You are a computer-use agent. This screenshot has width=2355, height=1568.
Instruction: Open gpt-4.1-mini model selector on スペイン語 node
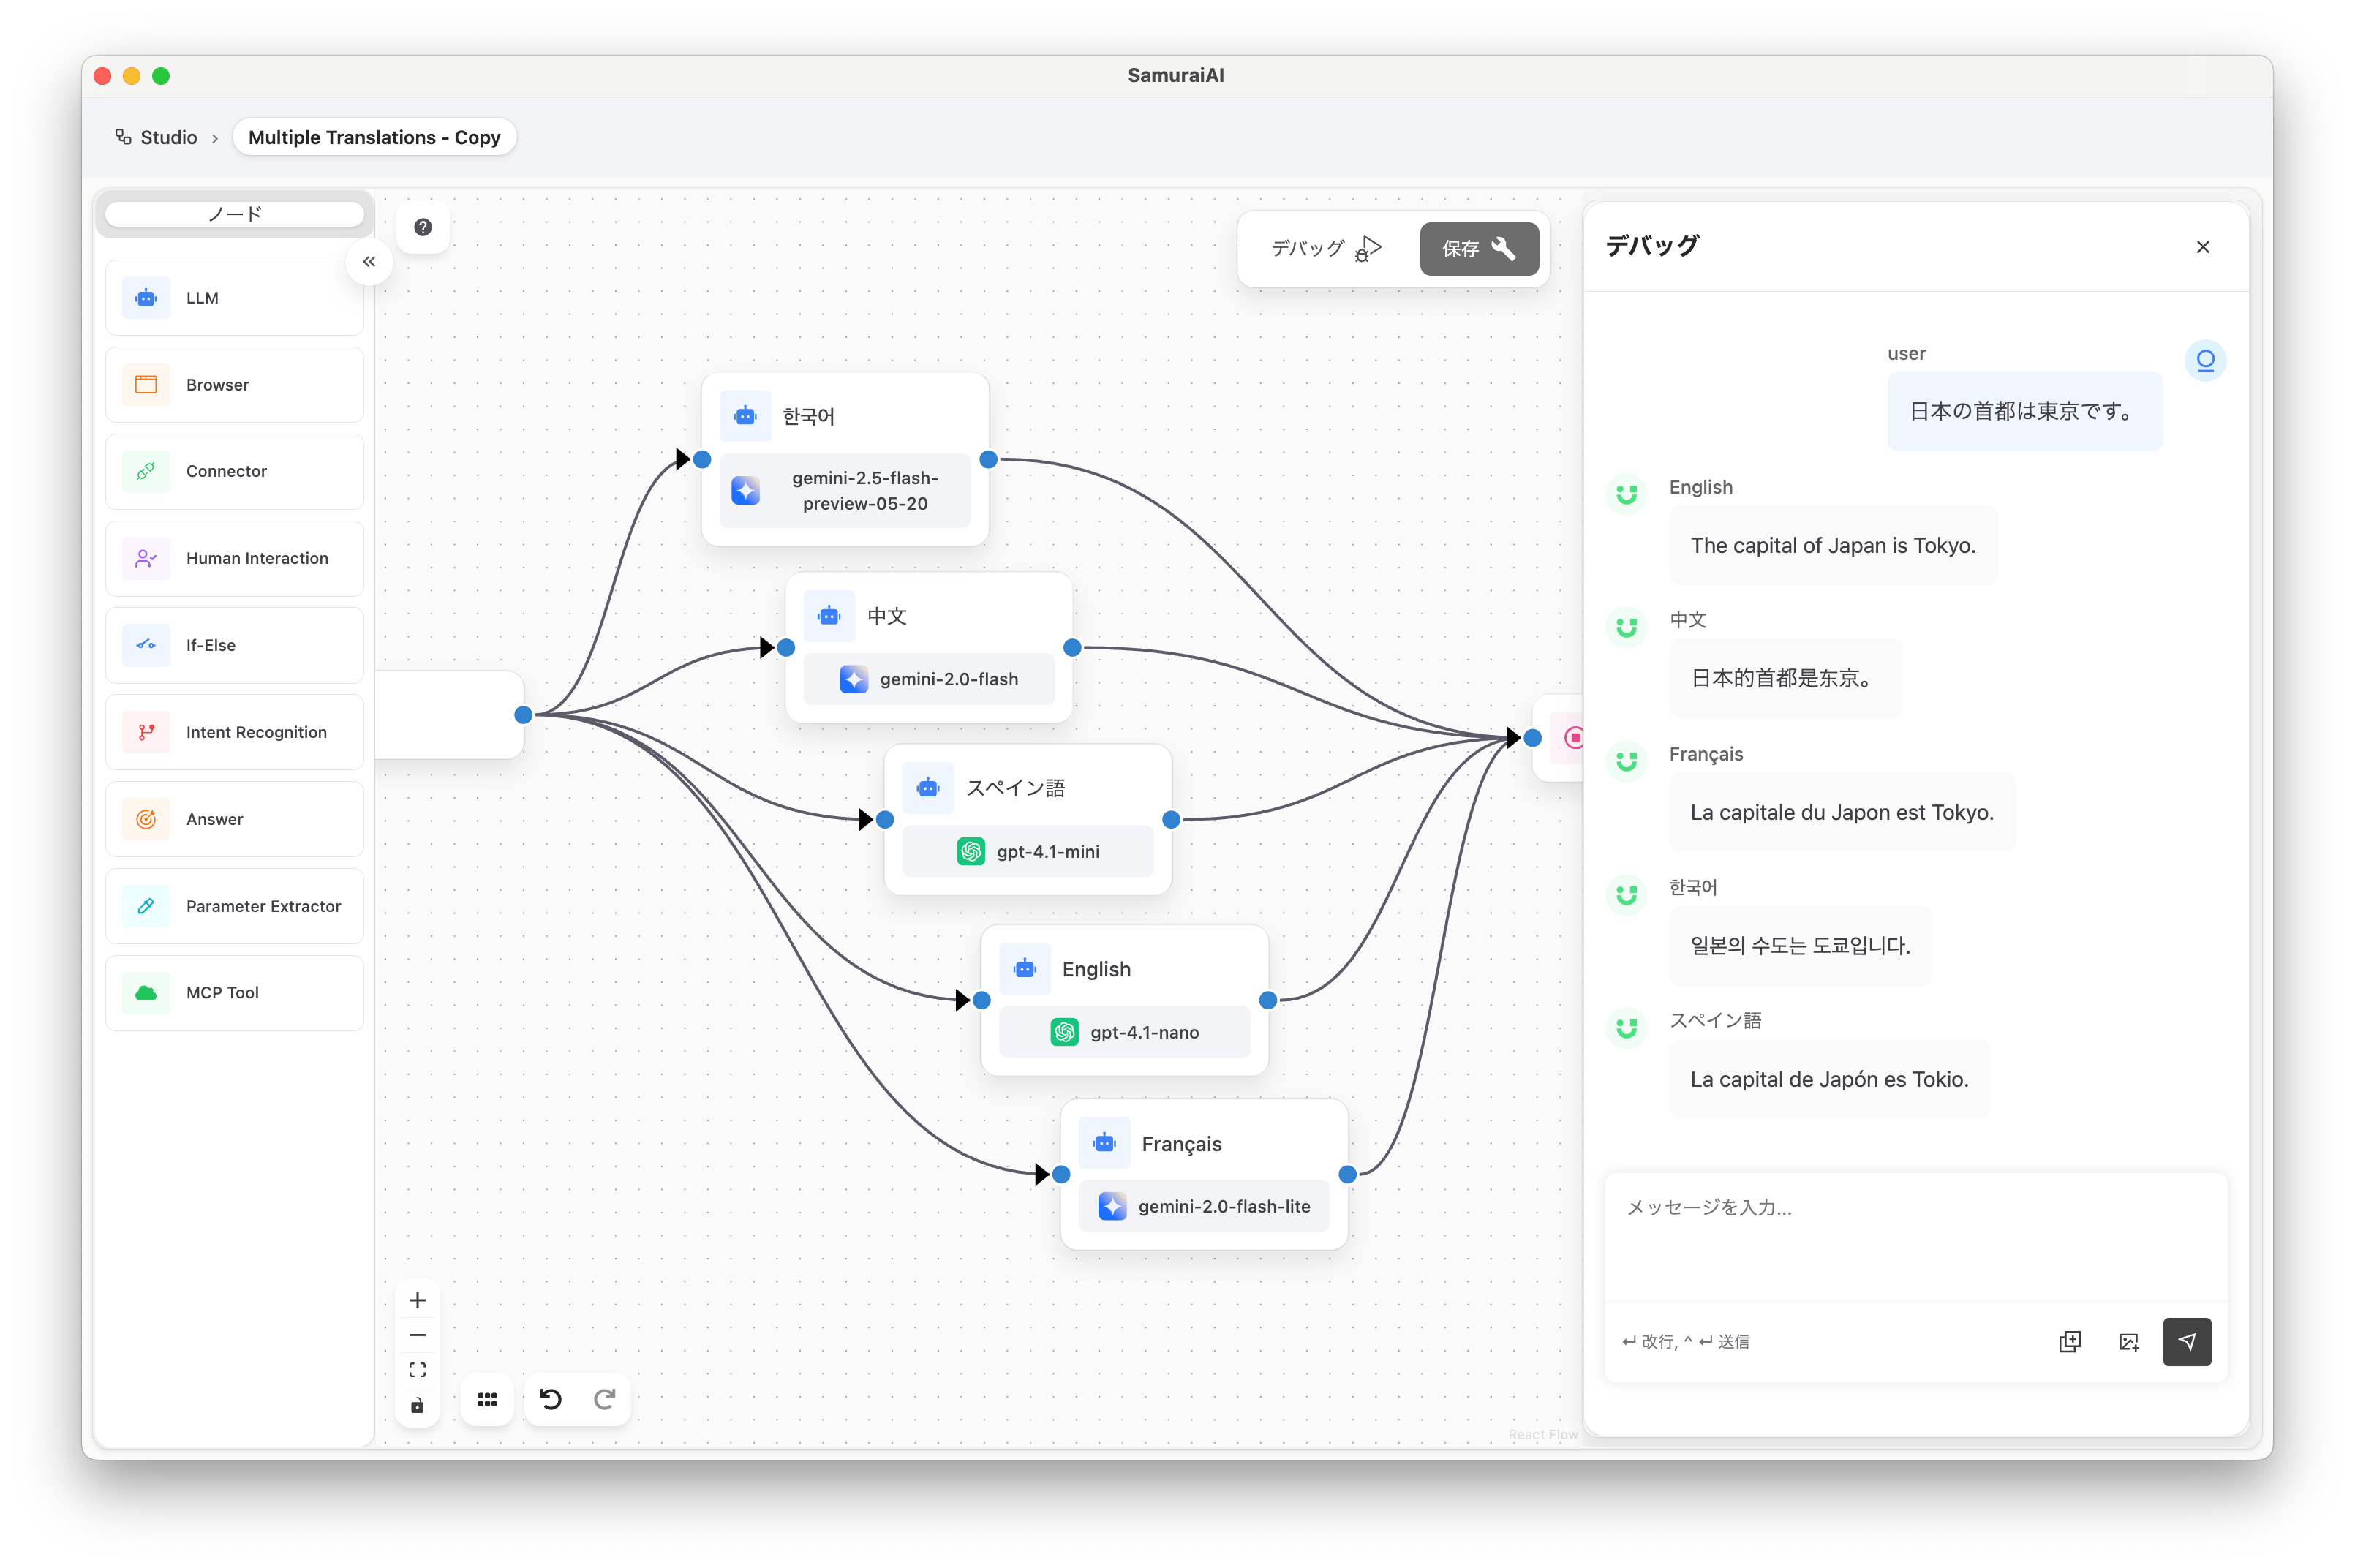[x=1027, y=851]
